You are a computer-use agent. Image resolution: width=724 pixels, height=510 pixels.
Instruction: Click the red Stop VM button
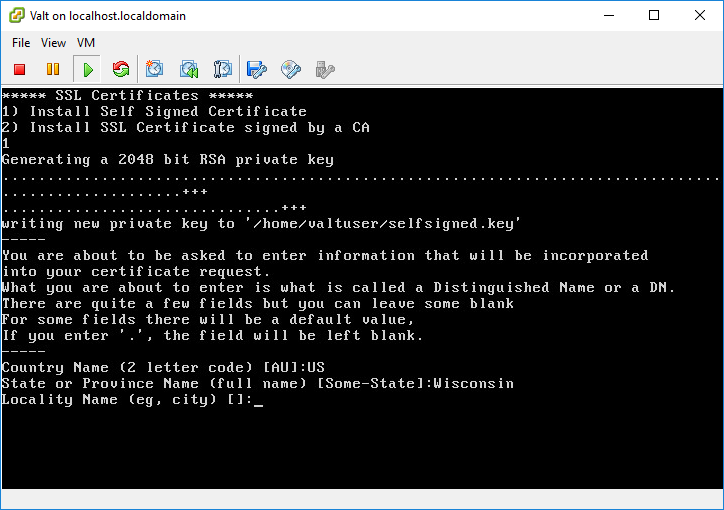click(x=19, y=69)
